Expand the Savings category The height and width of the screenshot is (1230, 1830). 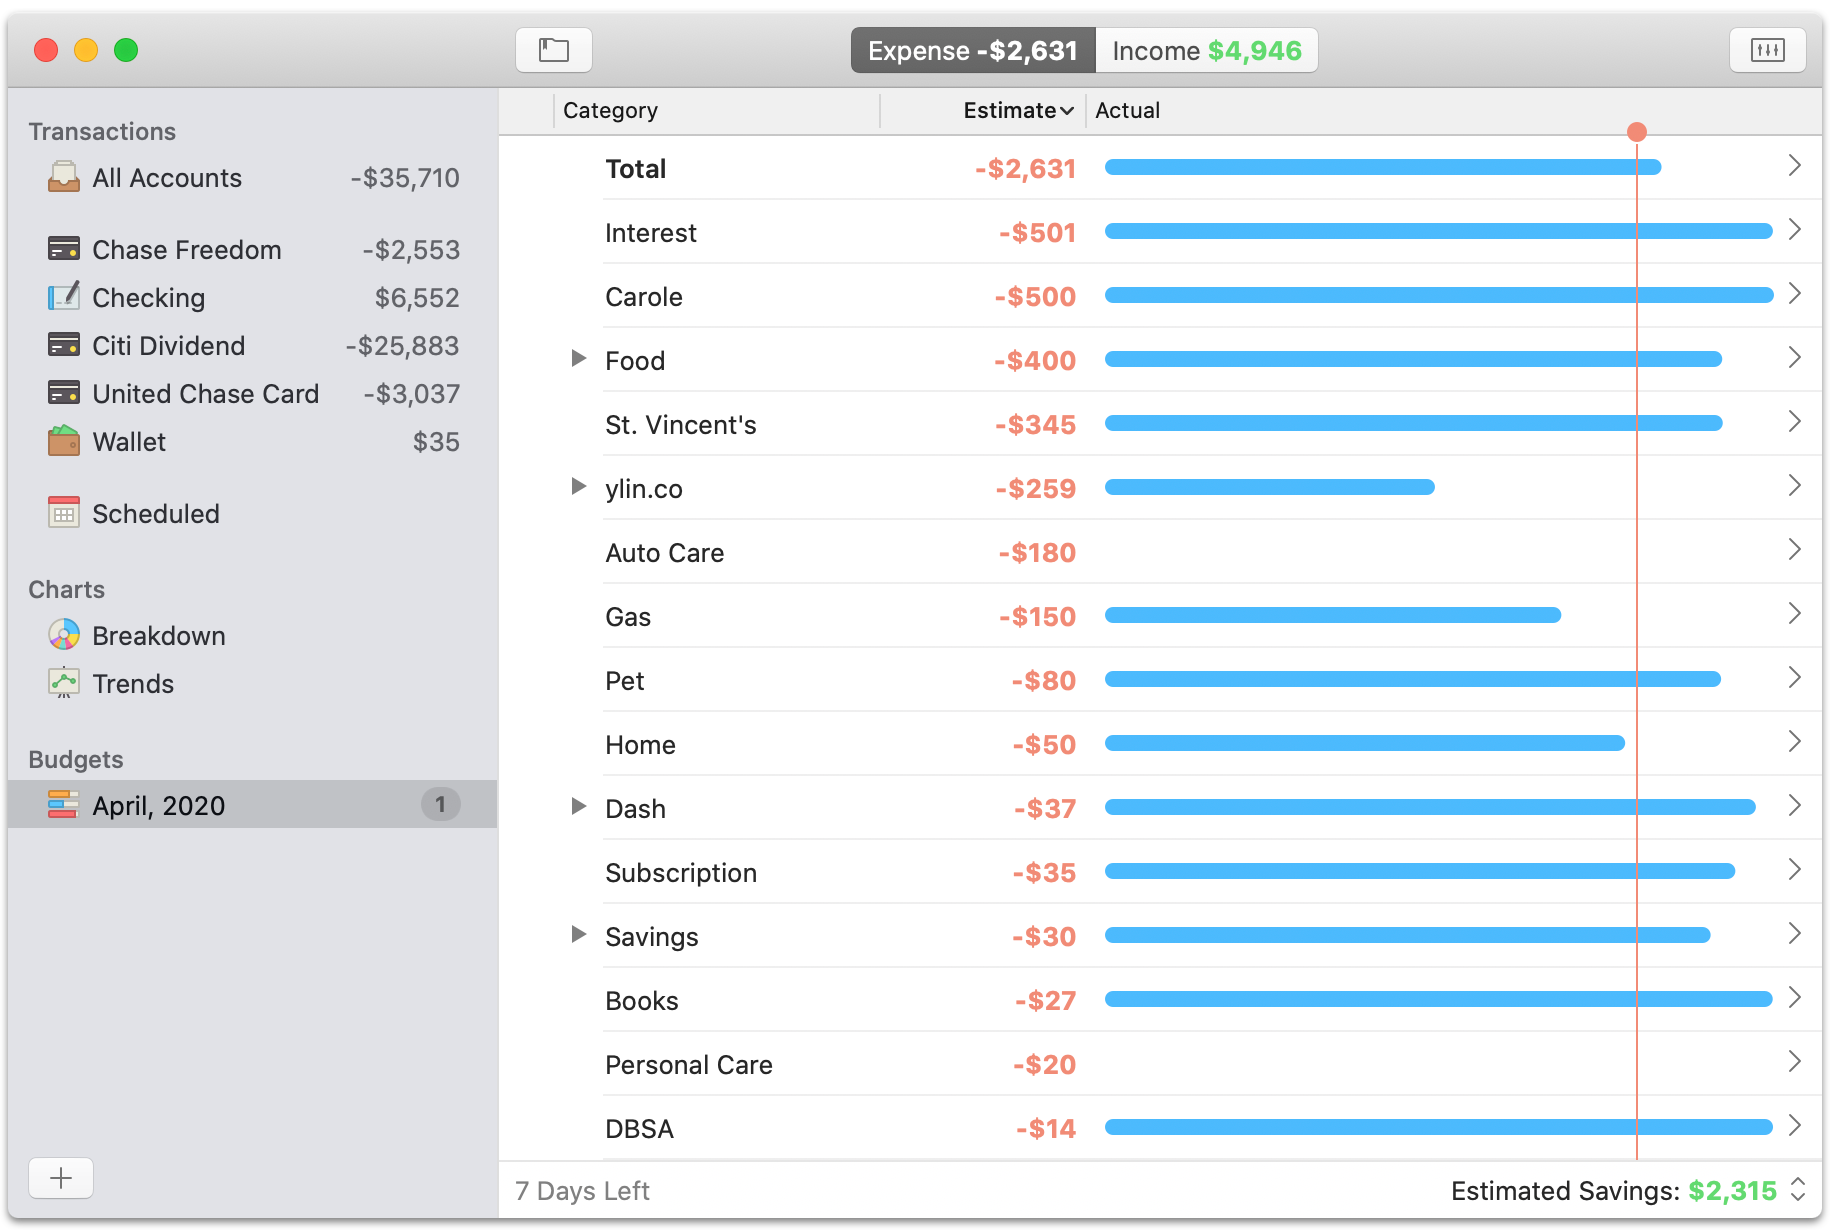pyautogui.click(x=578, y=934)
